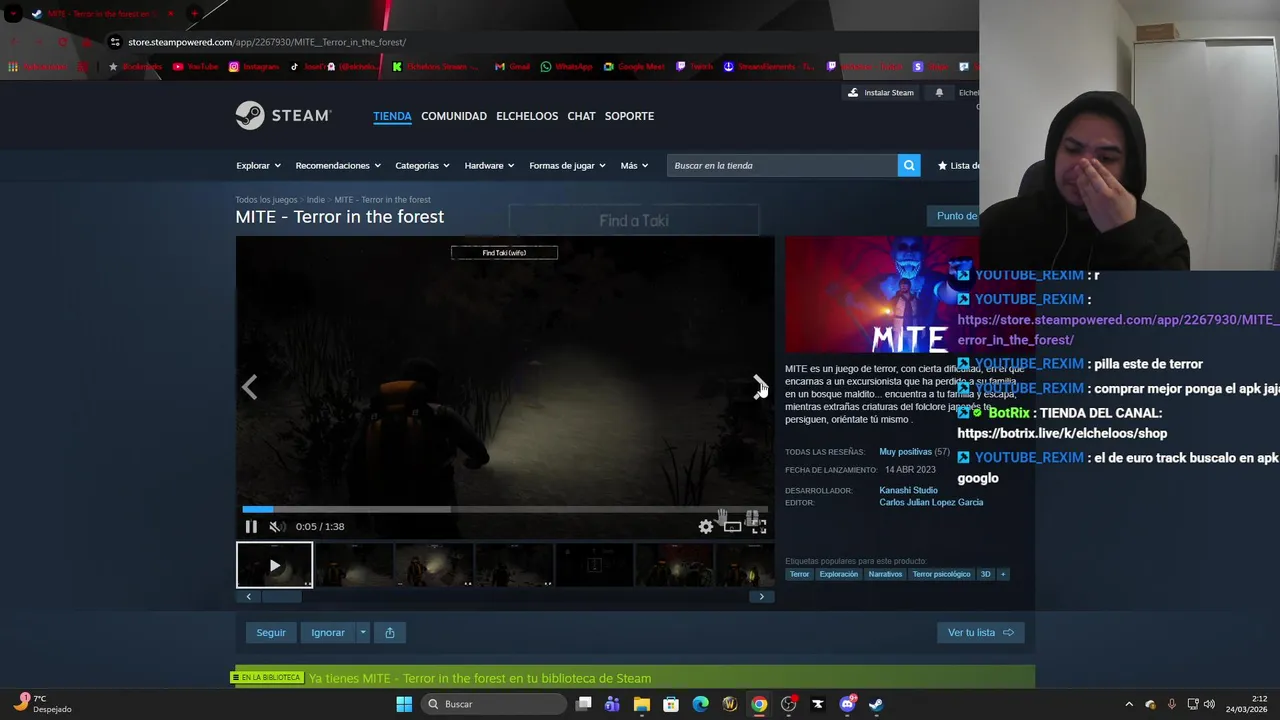Click the Ver tu lista button

[980, 632]
